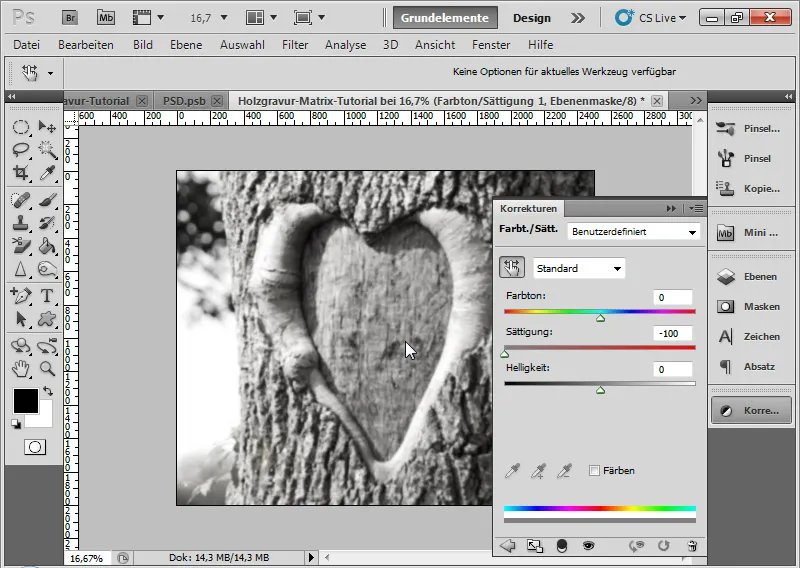Show hidden document tabs chevron
Viewport: 800px width, 568px height.
pos(695,101)
